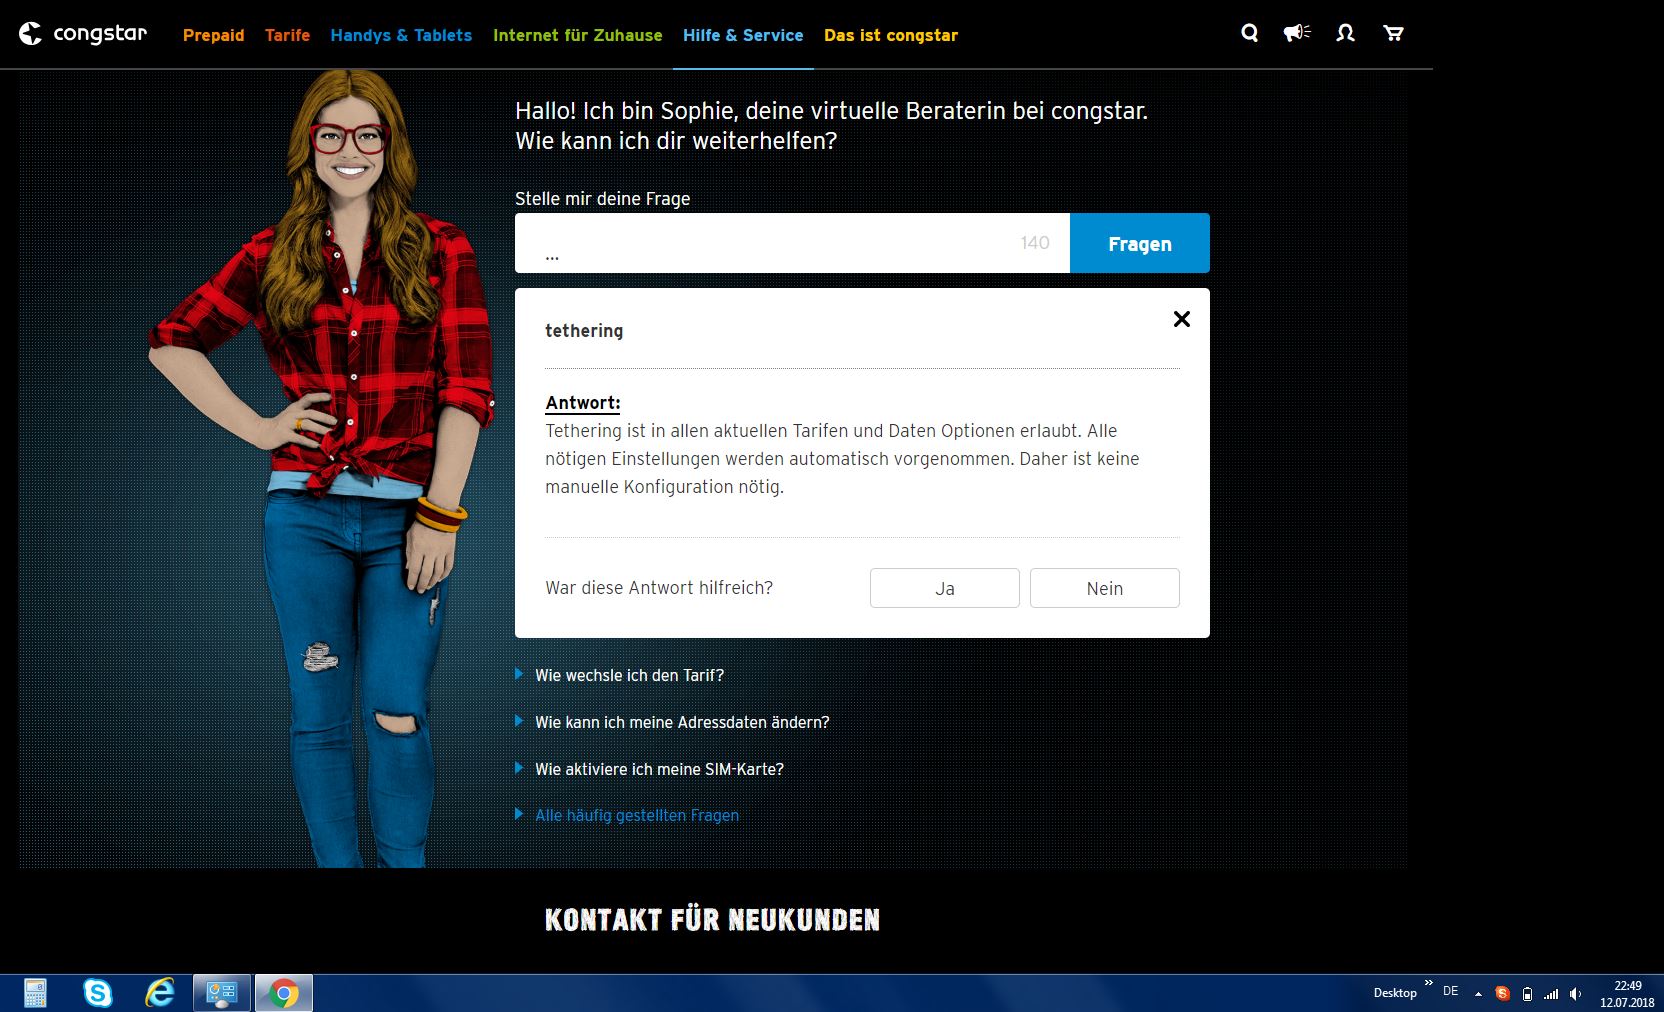
Task: Select Hilfe & Service tab
Action: [743, 35]
